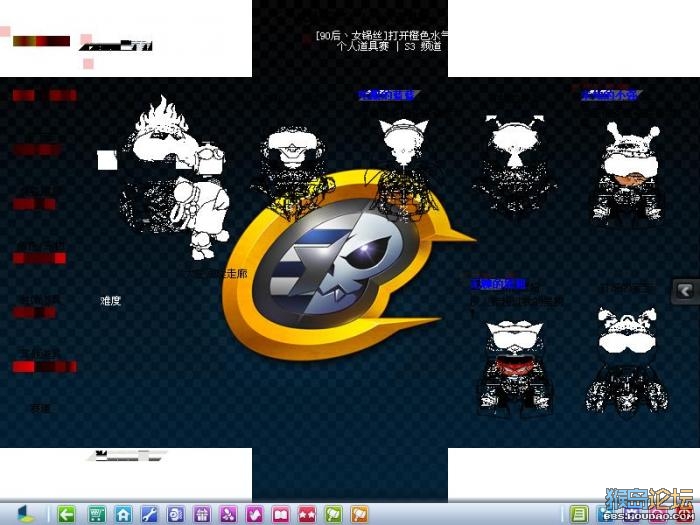Go to the home icon in bottom bar

pos(123,514)
